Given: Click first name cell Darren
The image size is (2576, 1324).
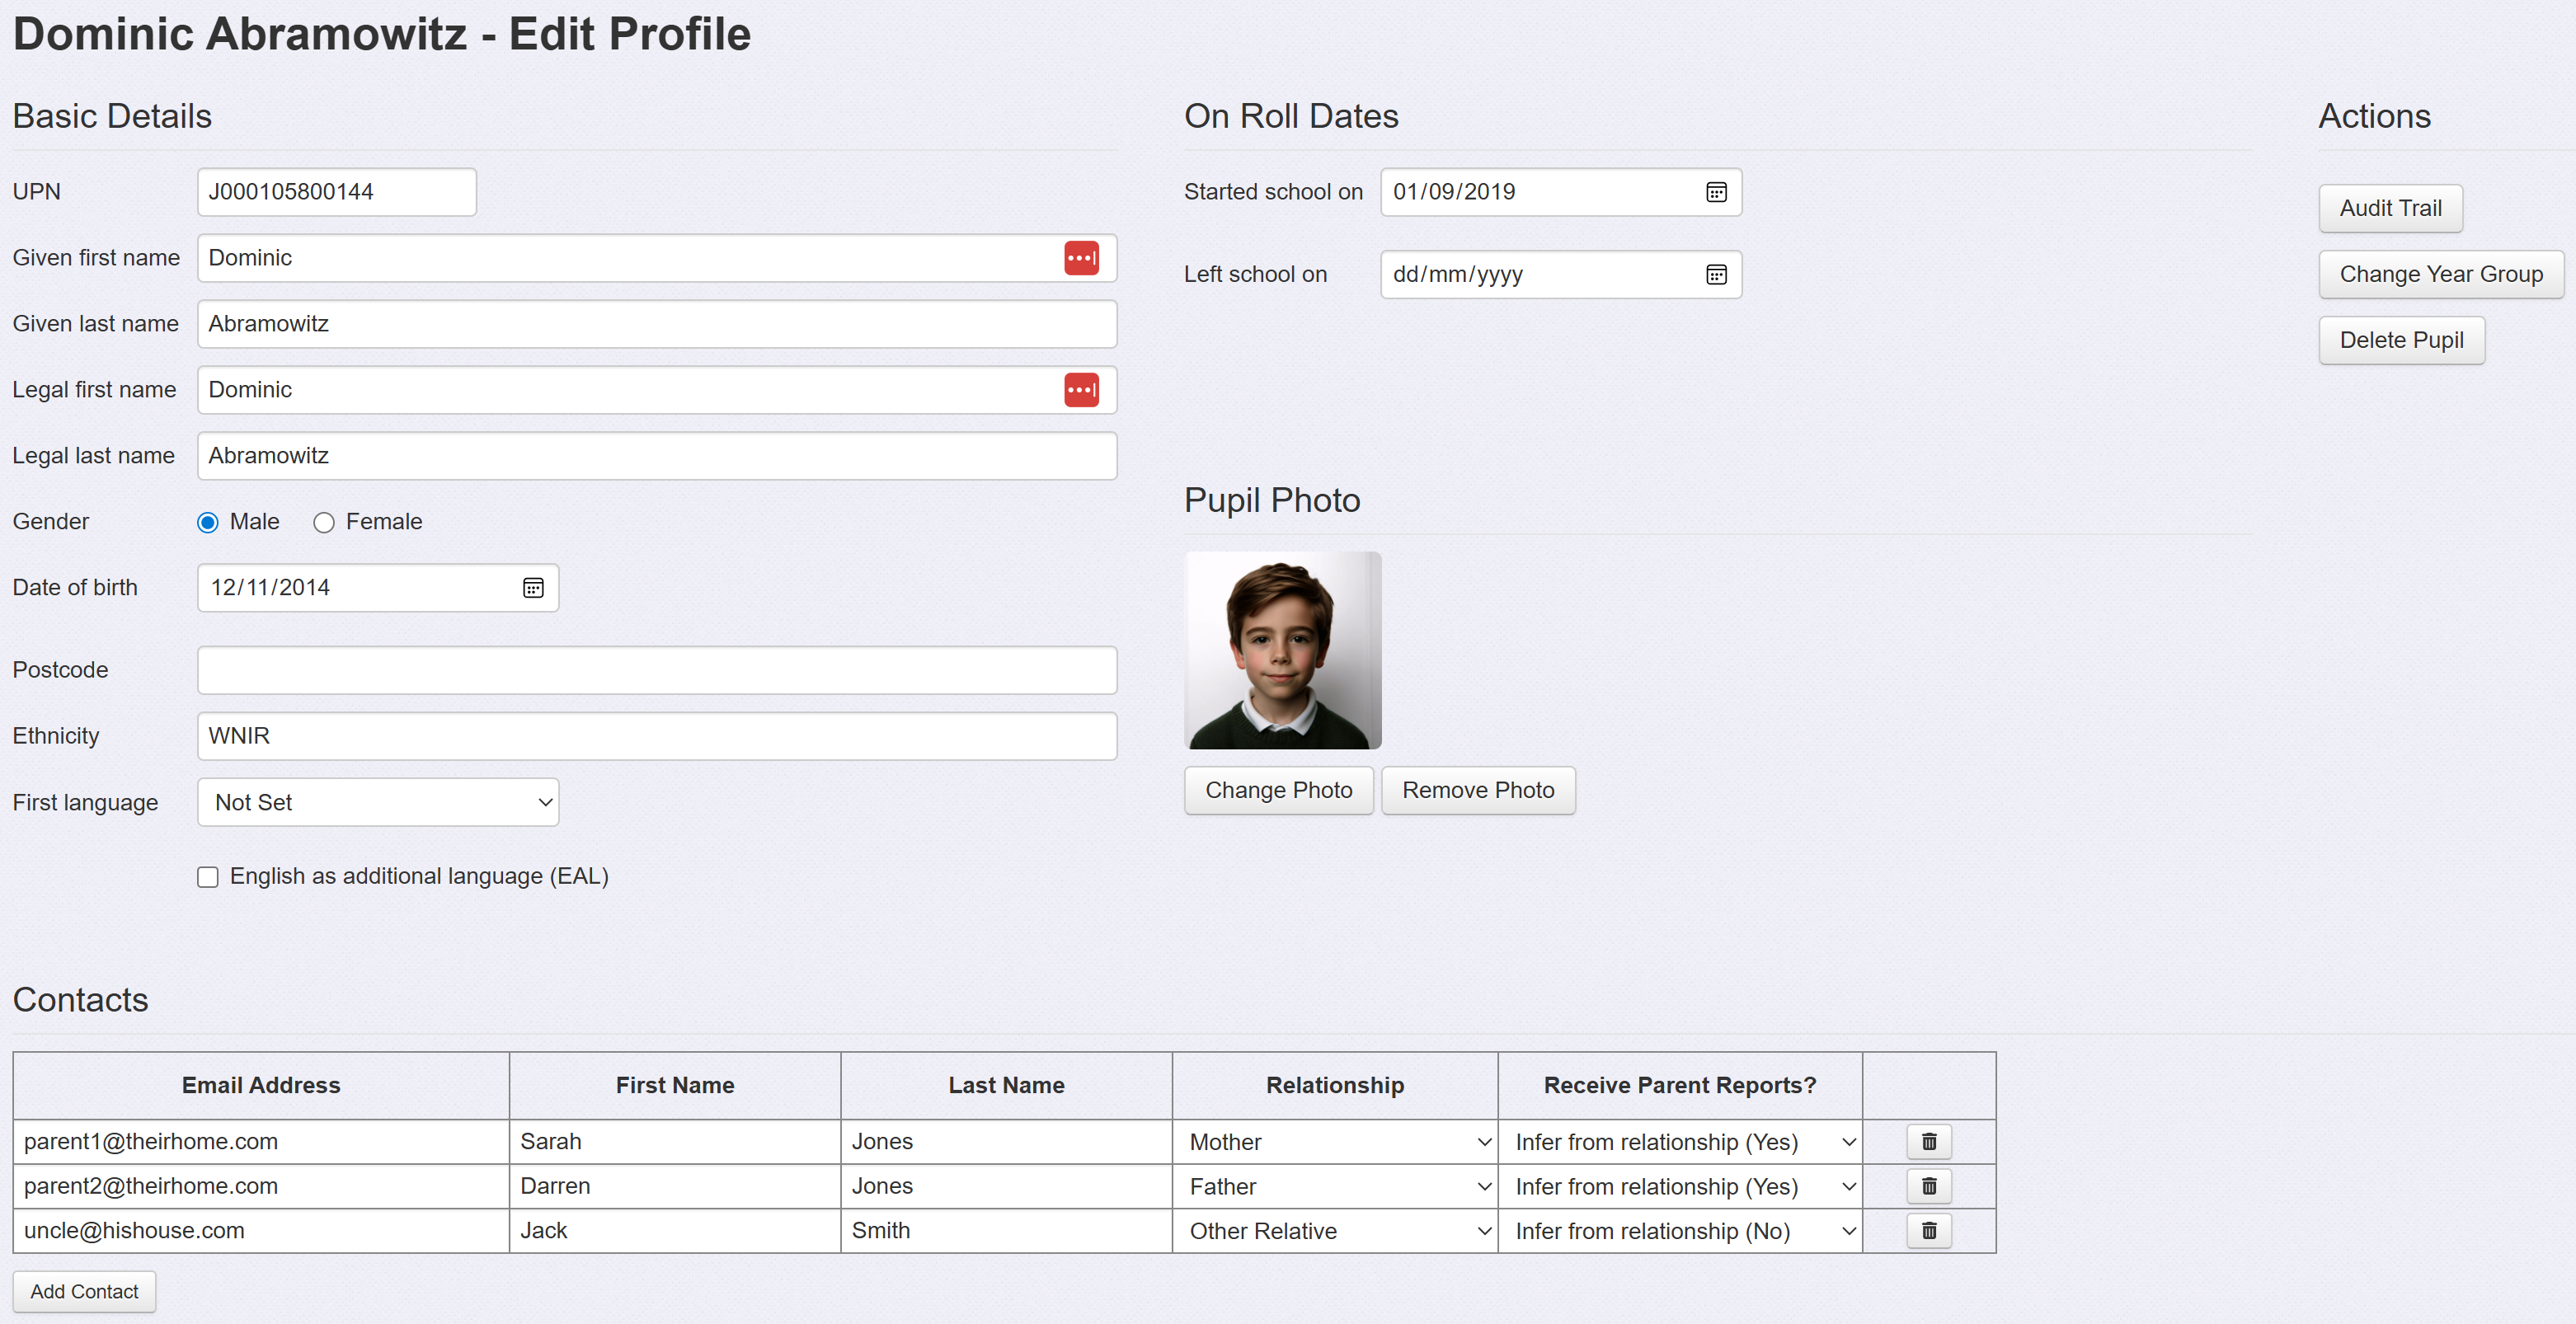Looking at the screenshot, I should (x=675, y=1186).
